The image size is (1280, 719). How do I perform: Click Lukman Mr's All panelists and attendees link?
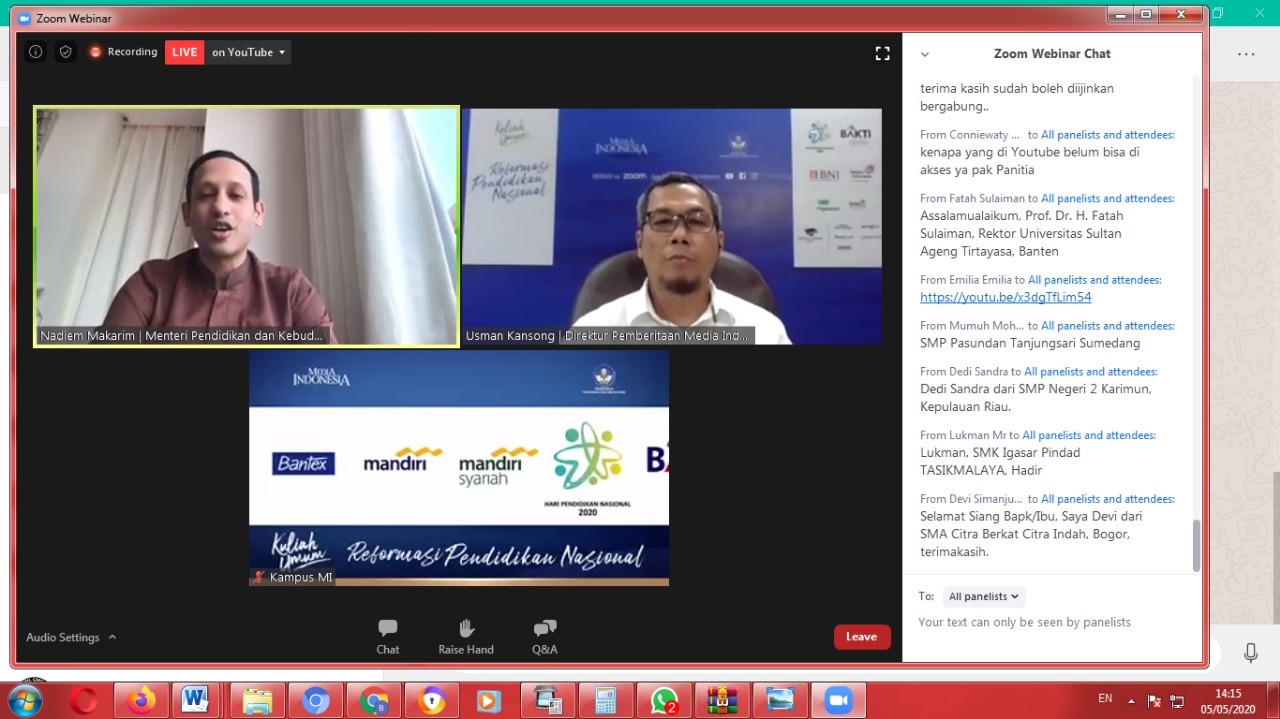click(1089, 435)
